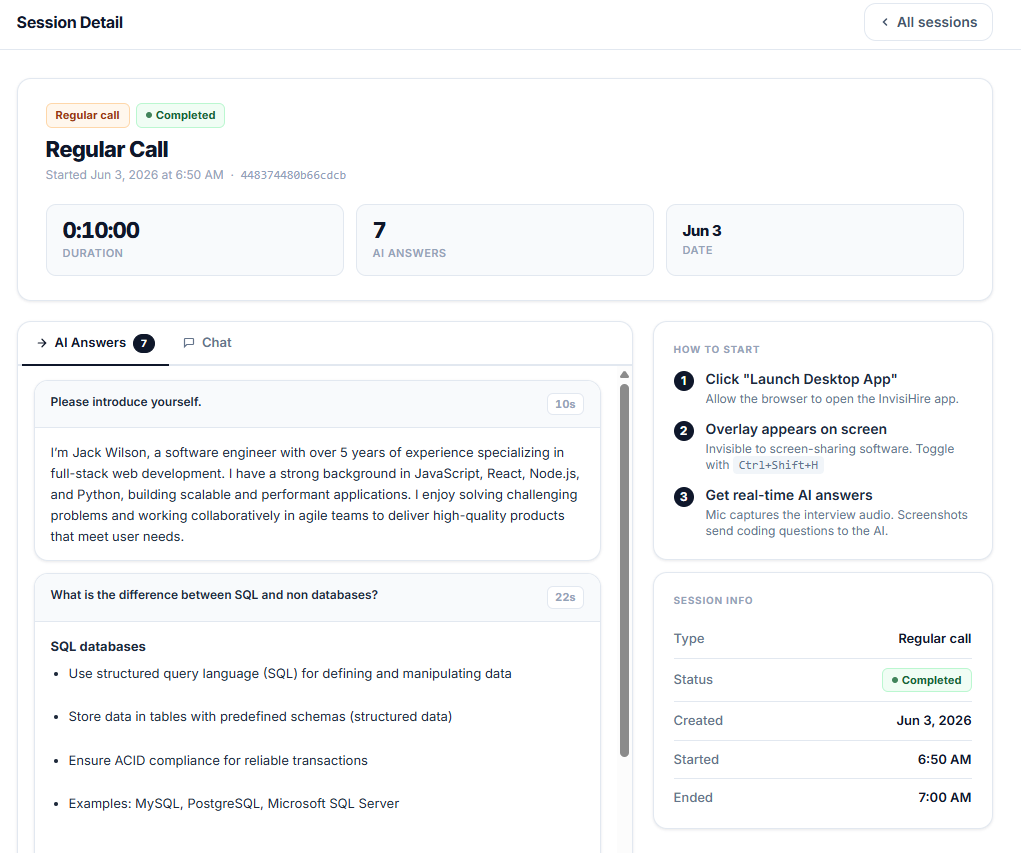Image resolution: width=1021 pixels, height=853 pixels.
Task: Go back to All sessions
Action: click(x=928, y=22)
